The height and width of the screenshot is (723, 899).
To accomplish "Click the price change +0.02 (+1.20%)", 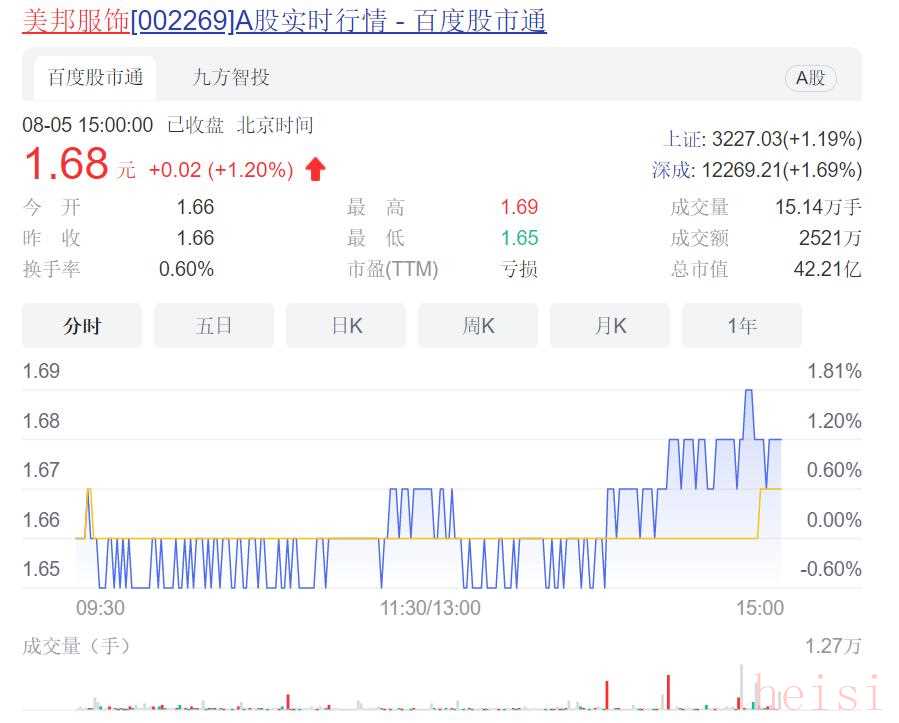I will tap(221, 170).
